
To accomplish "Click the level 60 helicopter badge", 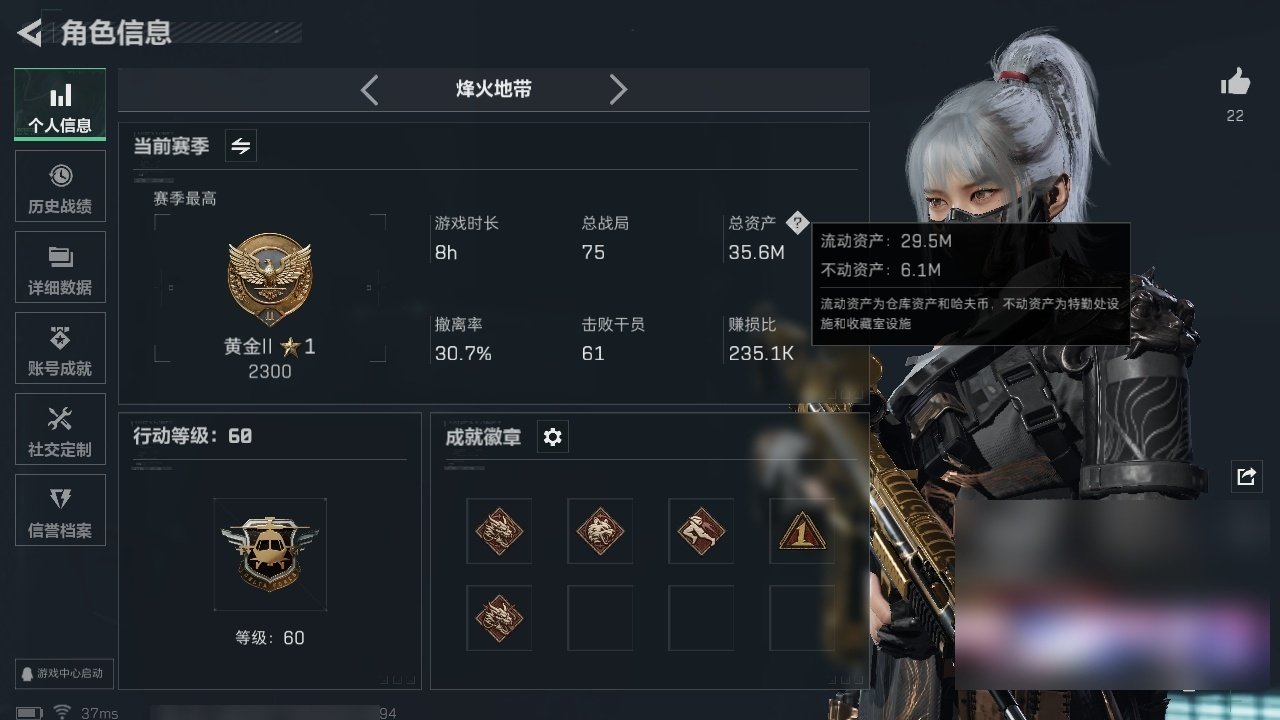I will click(x=270, y=554).
